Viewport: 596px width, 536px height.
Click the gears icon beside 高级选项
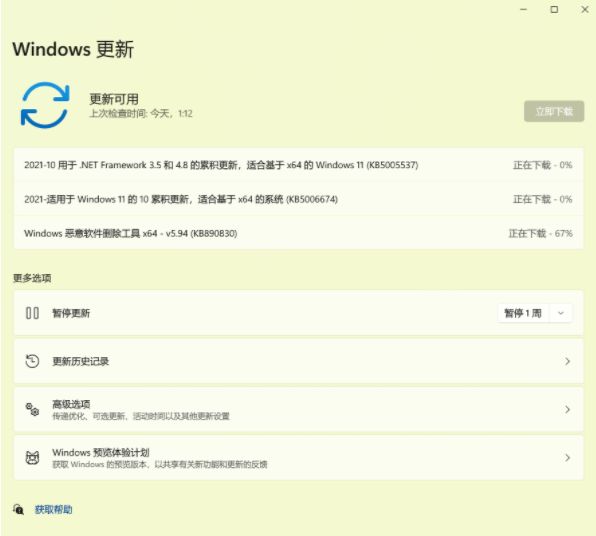[x=32, y=409]
